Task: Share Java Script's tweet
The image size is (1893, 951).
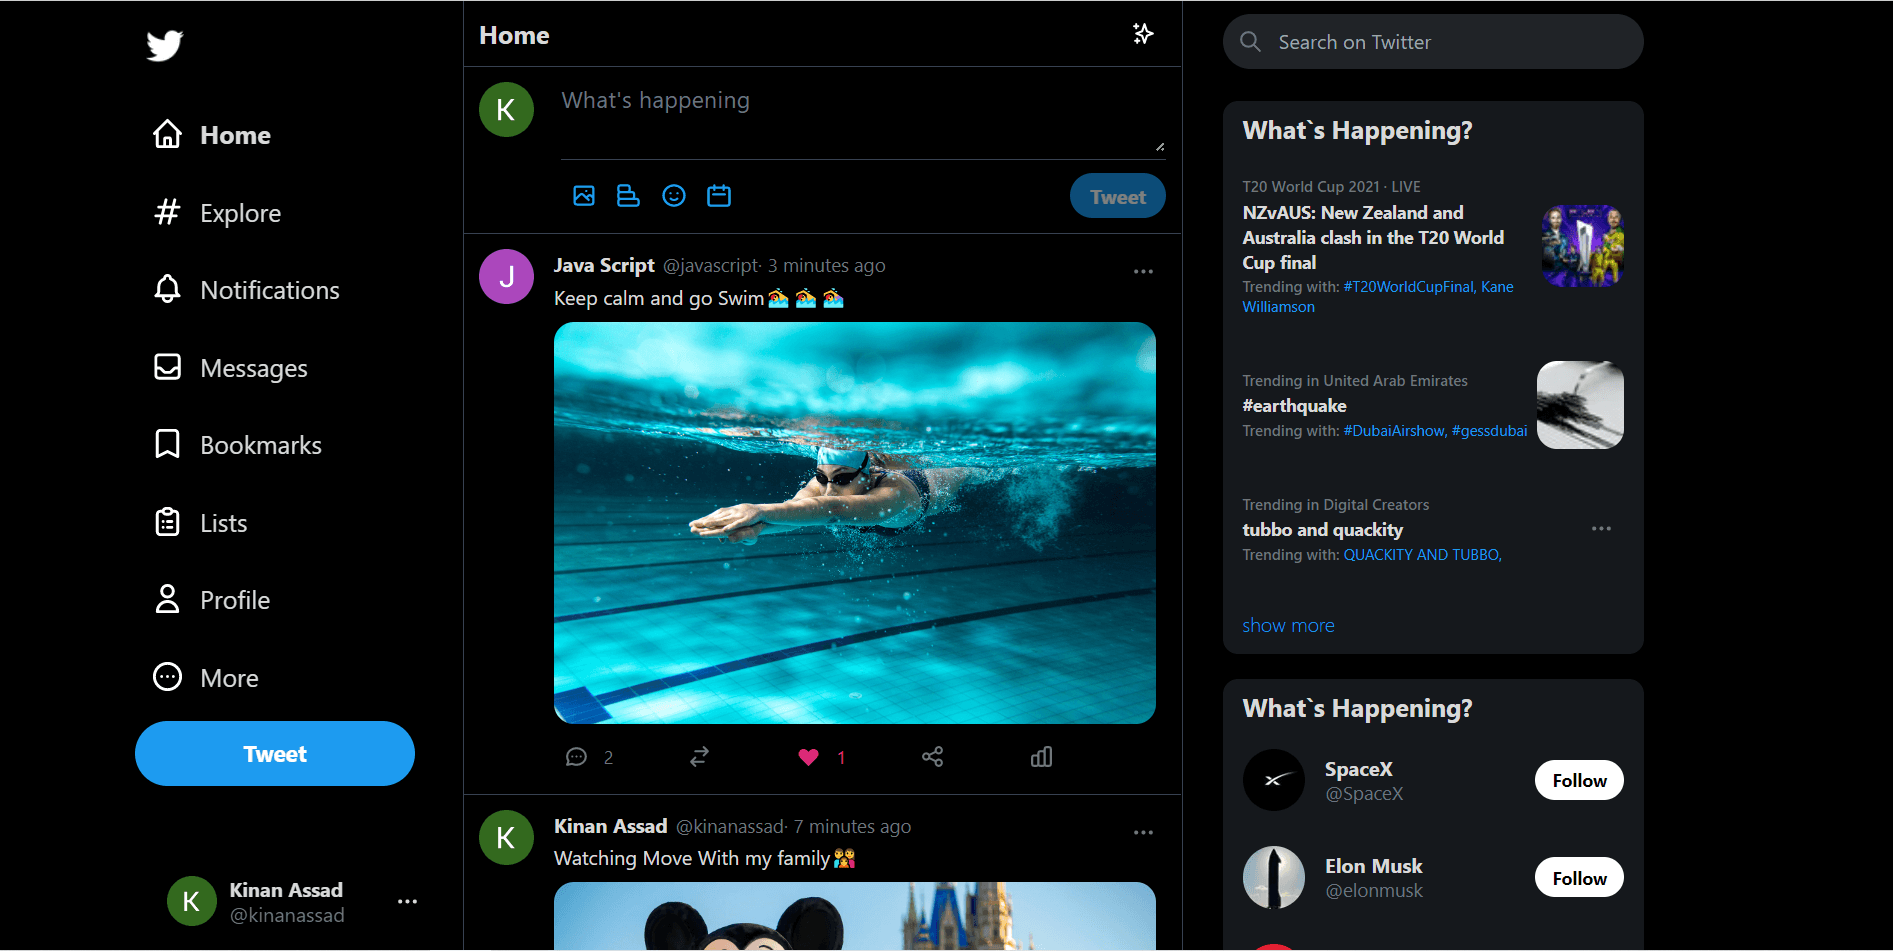Action: [932, 757]
